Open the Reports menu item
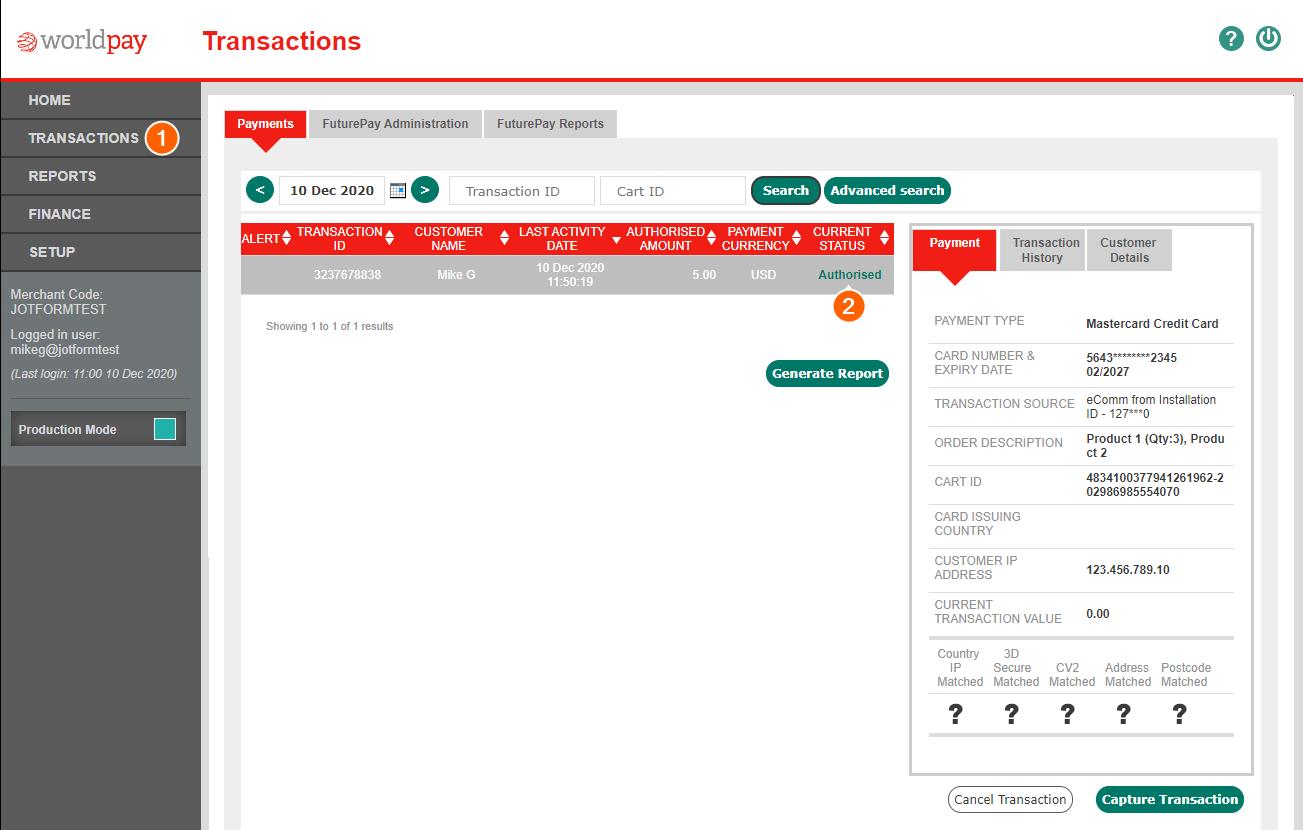 click(x=100, y=176)
